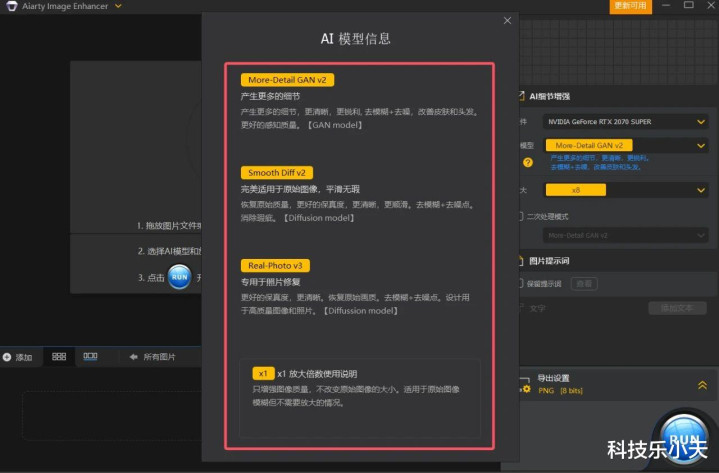Click the blue RUN icon in instructions
Image resolution: width=719 pixels, height=473 pixels.
click(179, 277)
